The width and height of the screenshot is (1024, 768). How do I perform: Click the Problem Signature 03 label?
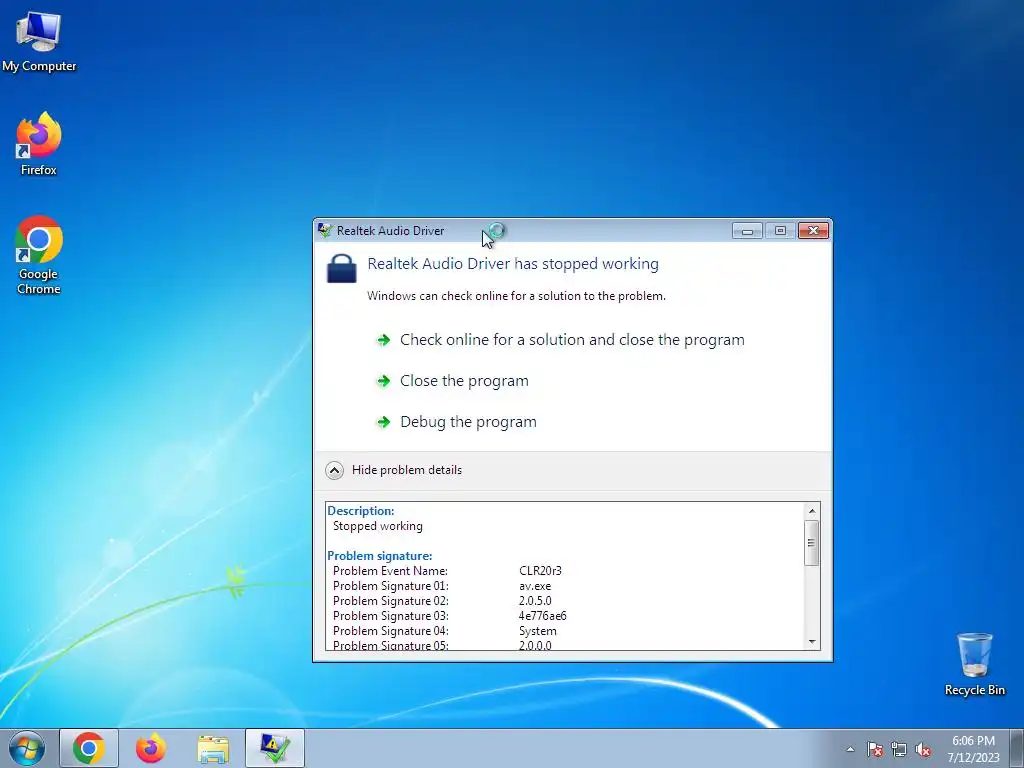[391, 616]
